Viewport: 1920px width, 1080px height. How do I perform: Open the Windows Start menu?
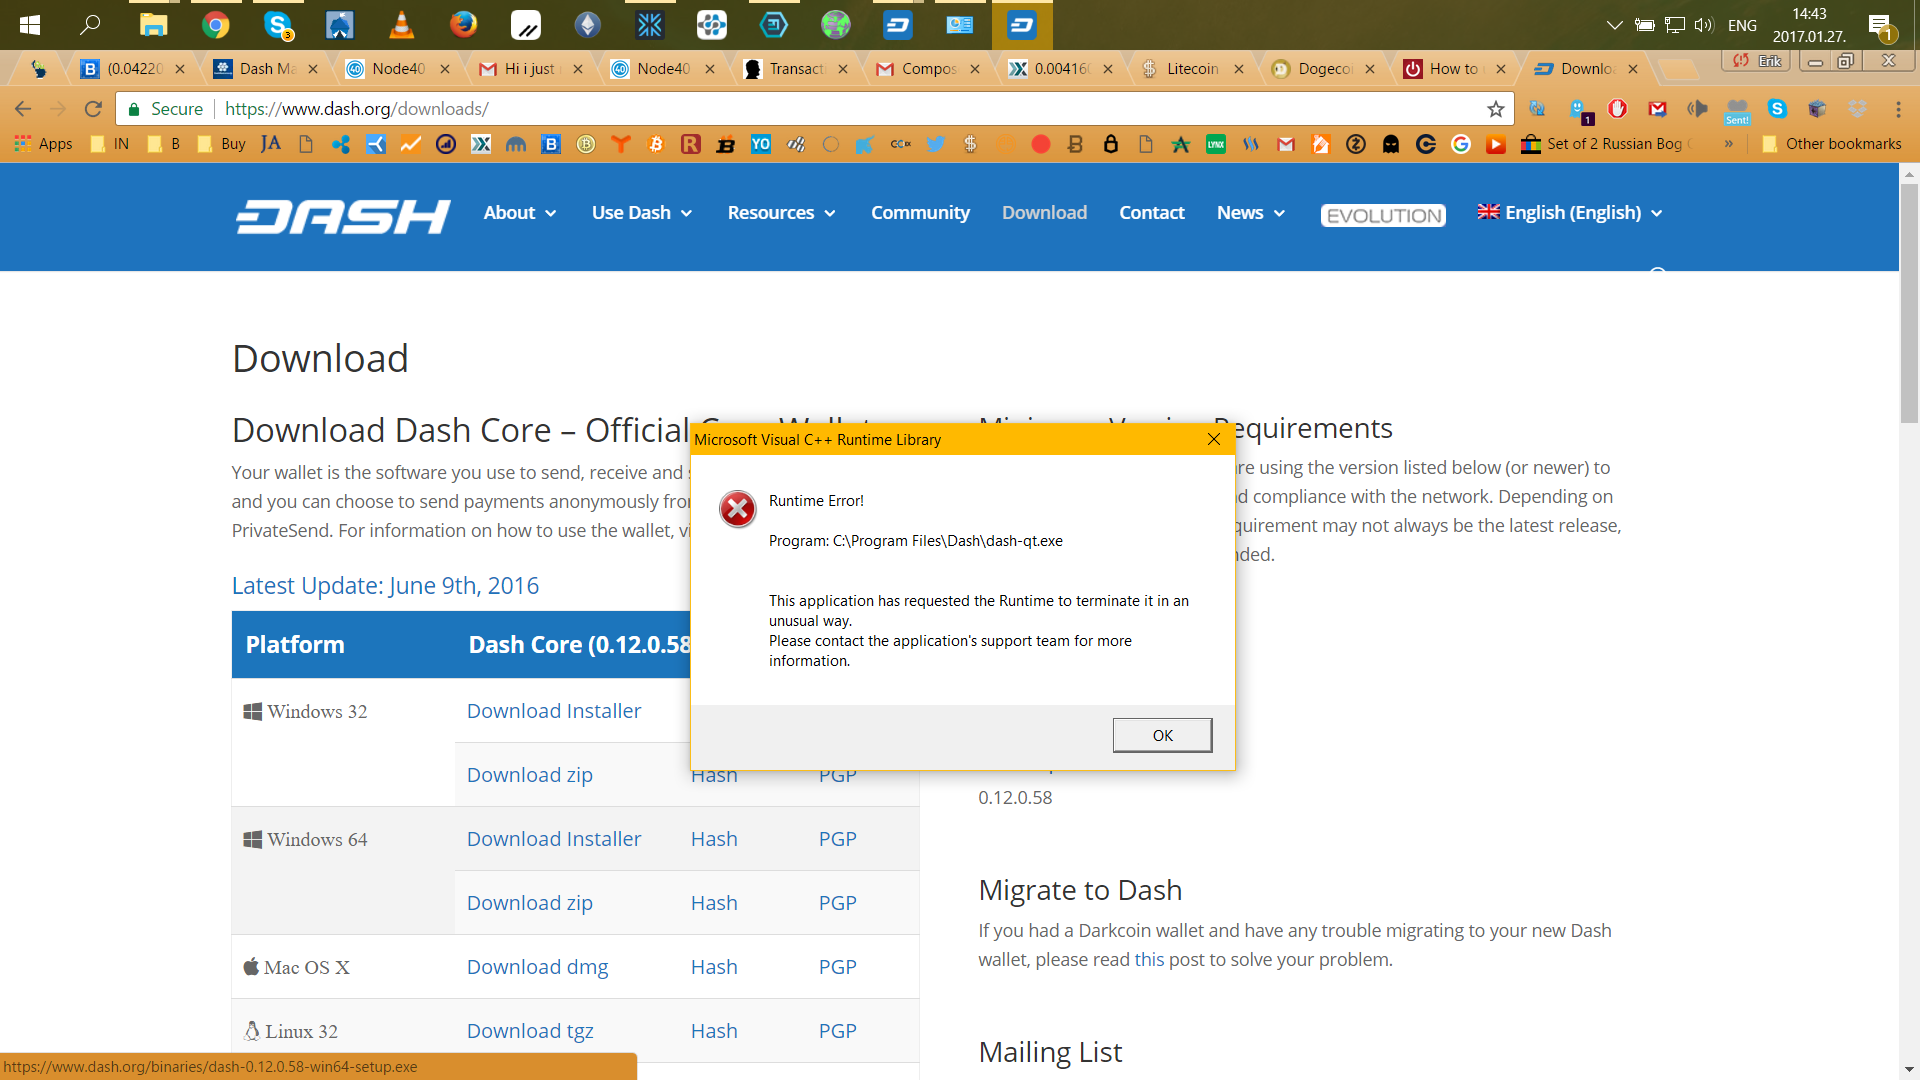(30, 25)
